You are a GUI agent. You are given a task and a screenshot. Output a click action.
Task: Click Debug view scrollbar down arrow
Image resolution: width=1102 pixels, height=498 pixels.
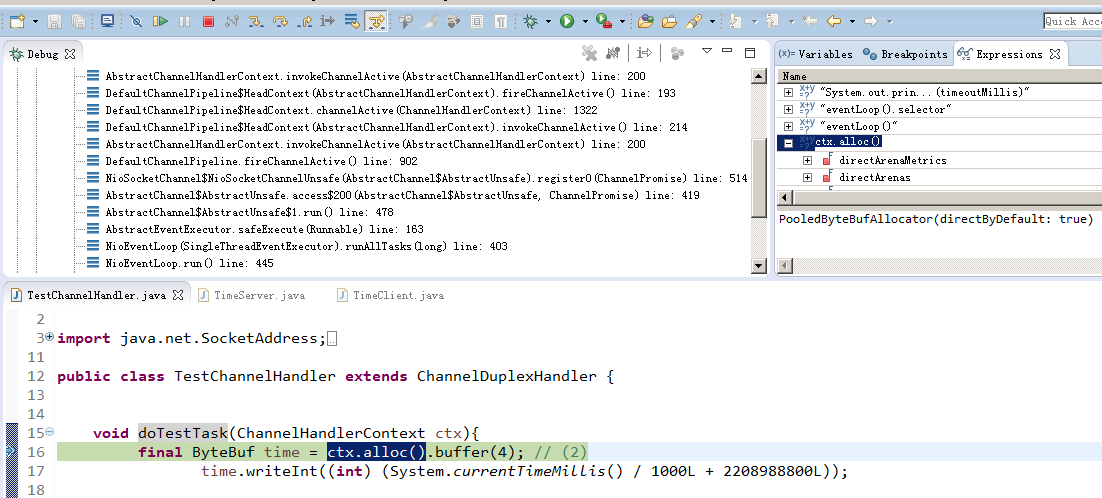pyautogui.click(x=758, y=266)
